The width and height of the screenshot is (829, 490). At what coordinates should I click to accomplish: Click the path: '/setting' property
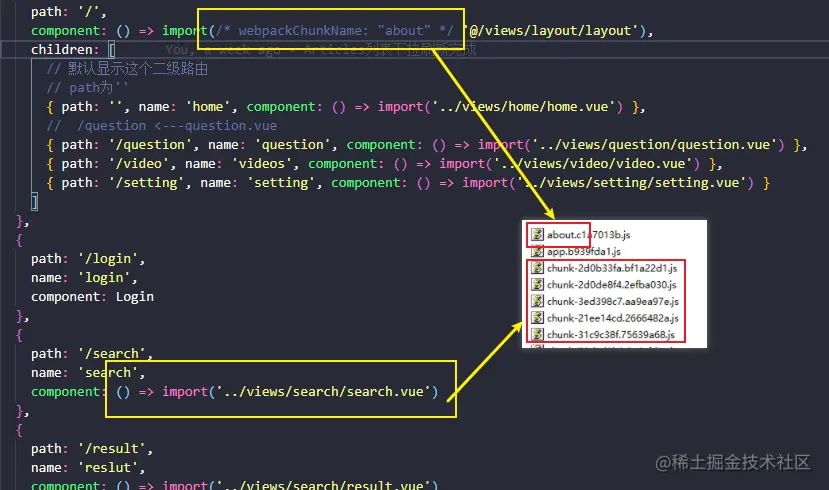123,183
